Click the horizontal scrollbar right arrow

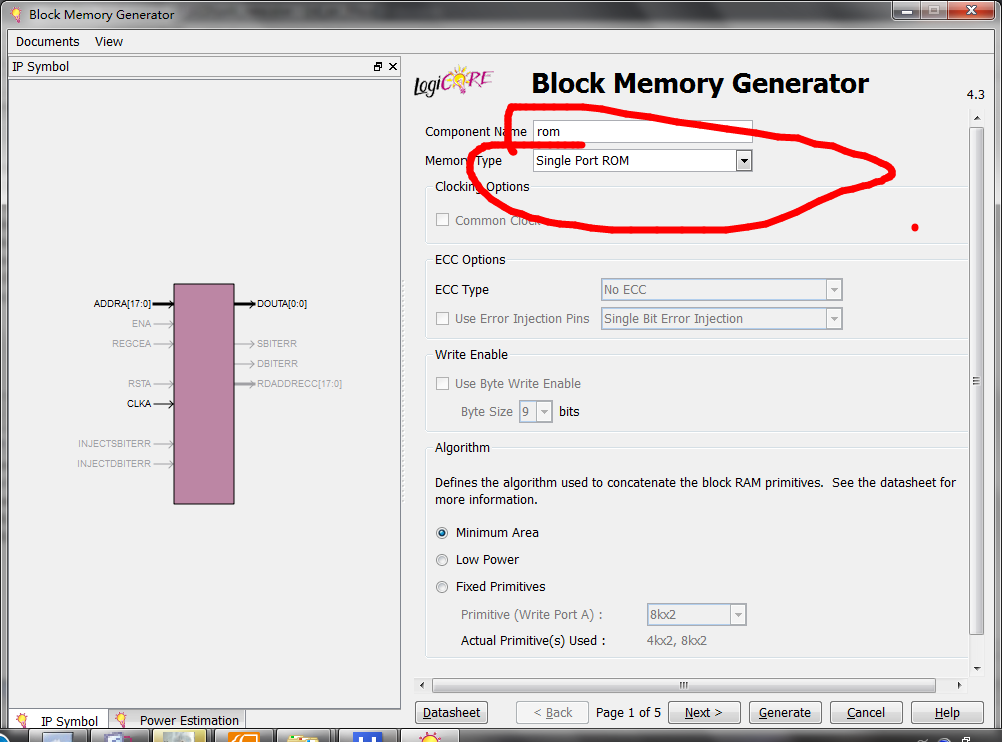pos(959,685)
